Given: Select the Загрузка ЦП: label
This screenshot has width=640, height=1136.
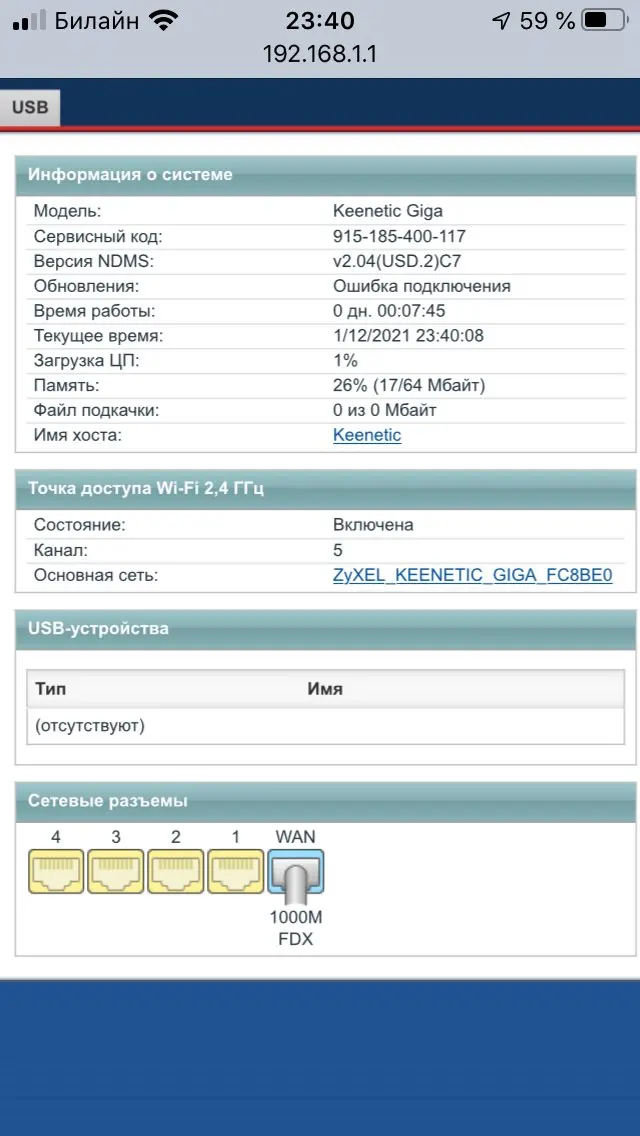Looking at the screenshot, I should [x=86, y=360].
